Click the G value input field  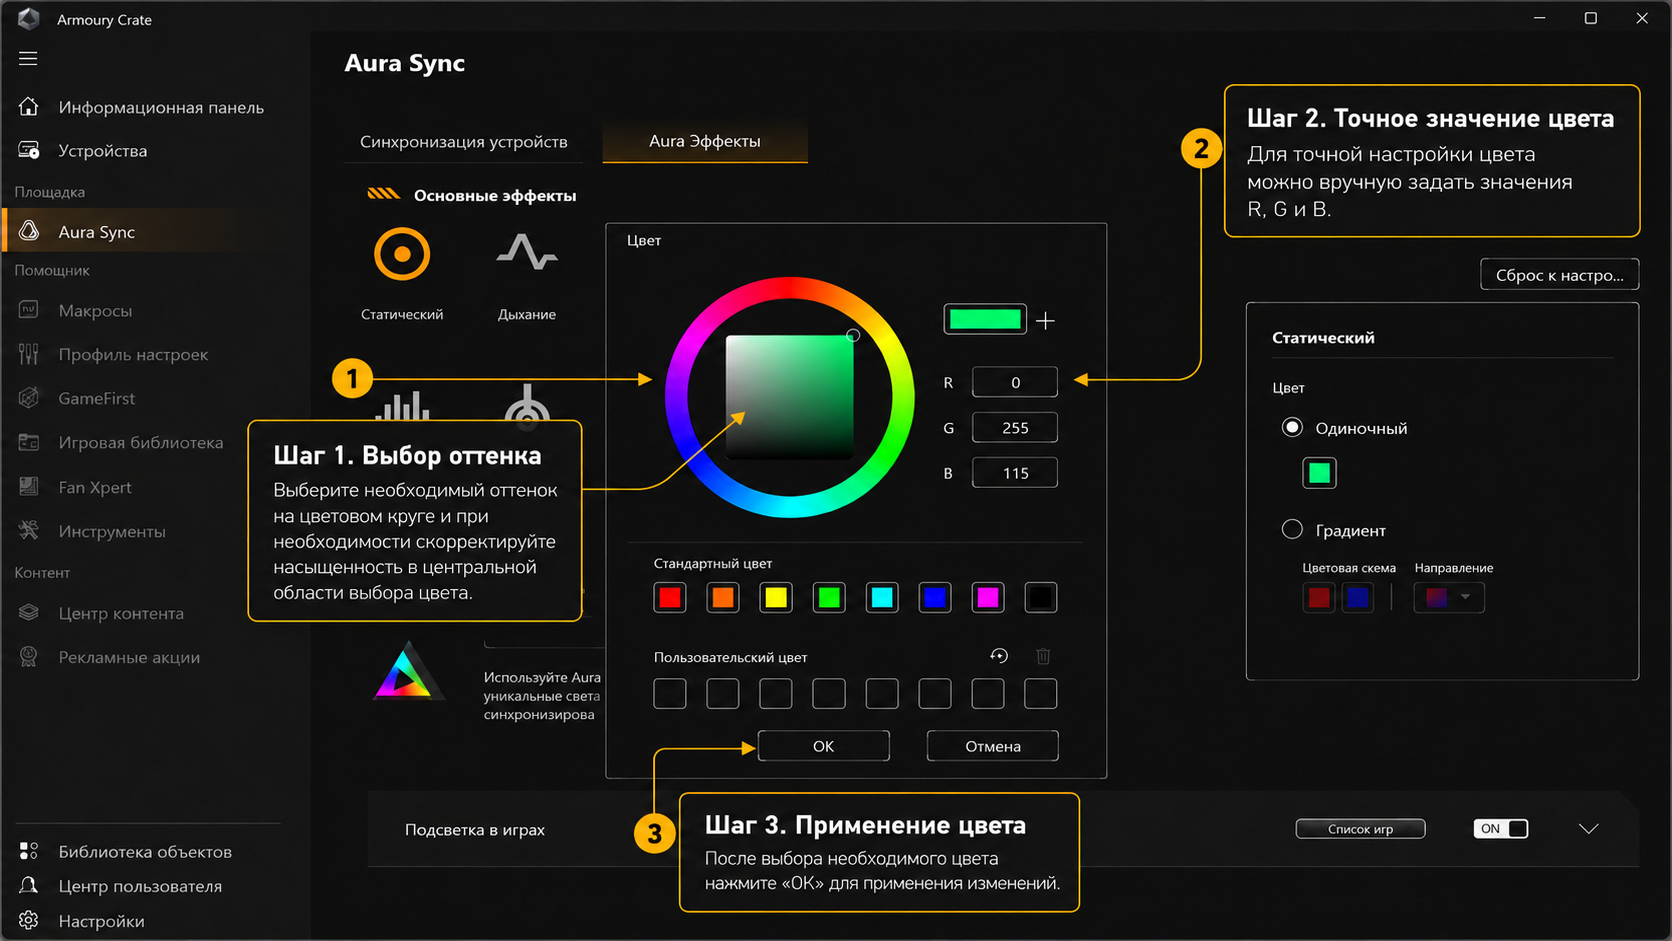pos(1015,427)
